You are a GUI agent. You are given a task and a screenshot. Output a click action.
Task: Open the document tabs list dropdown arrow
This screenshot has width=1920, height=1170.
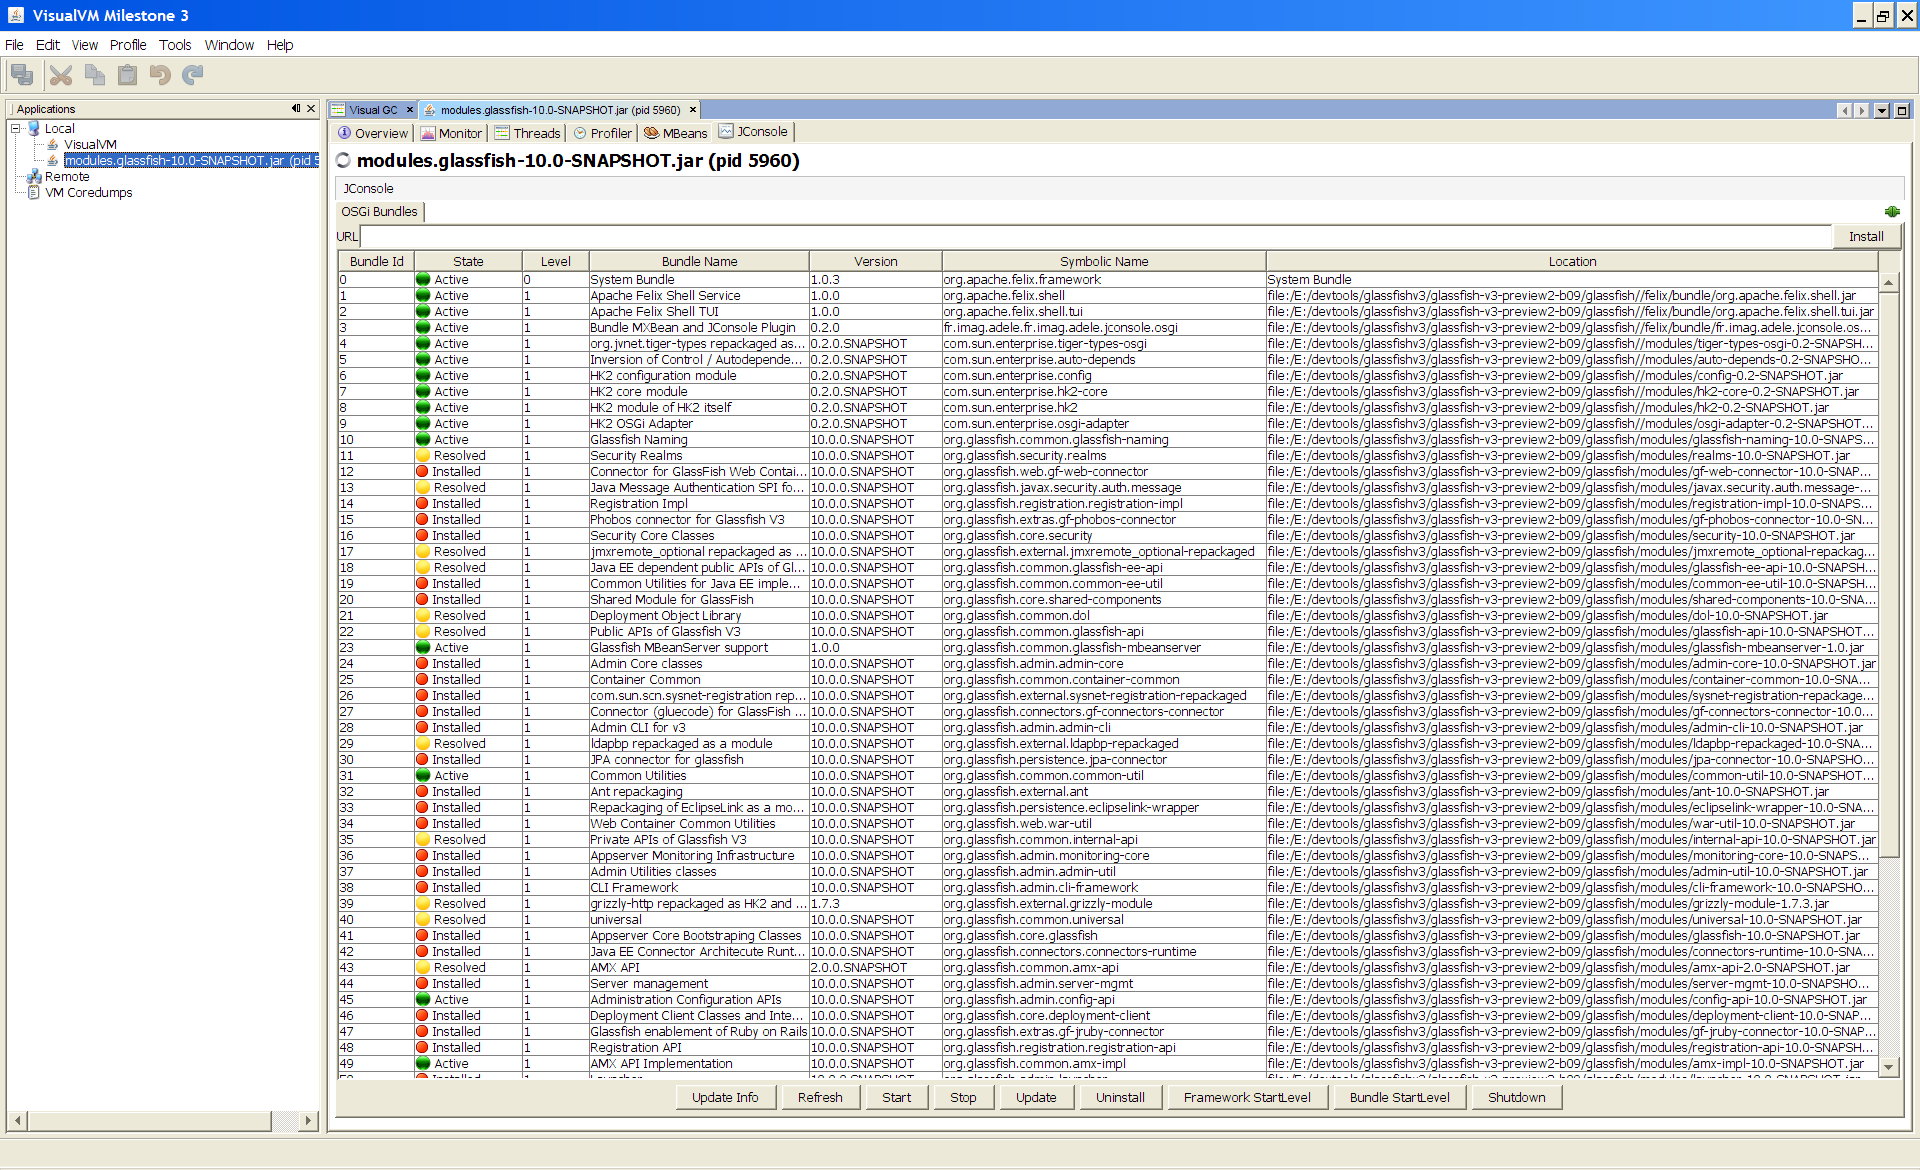(1882, 111)
